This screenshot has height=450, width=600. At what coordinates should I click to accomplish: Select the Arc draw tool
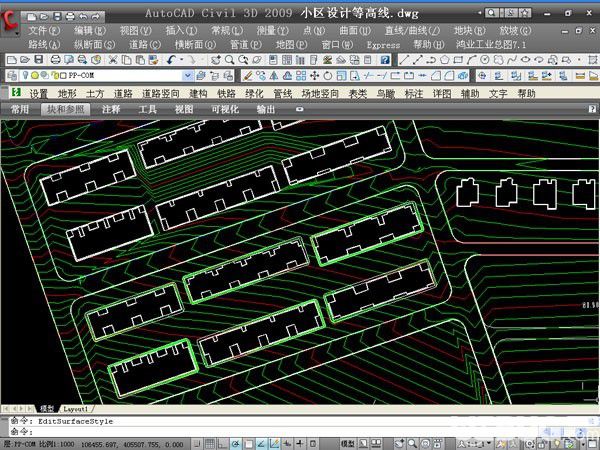tap(471, 60)
